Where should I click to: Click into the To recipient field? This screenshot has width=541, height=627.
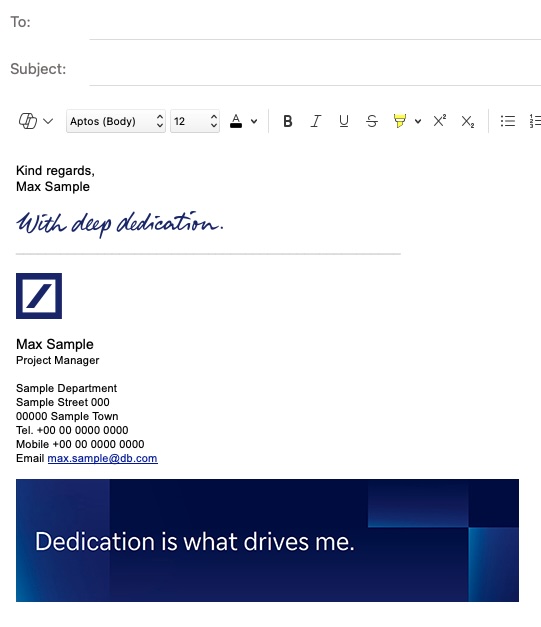coord(315,23)
